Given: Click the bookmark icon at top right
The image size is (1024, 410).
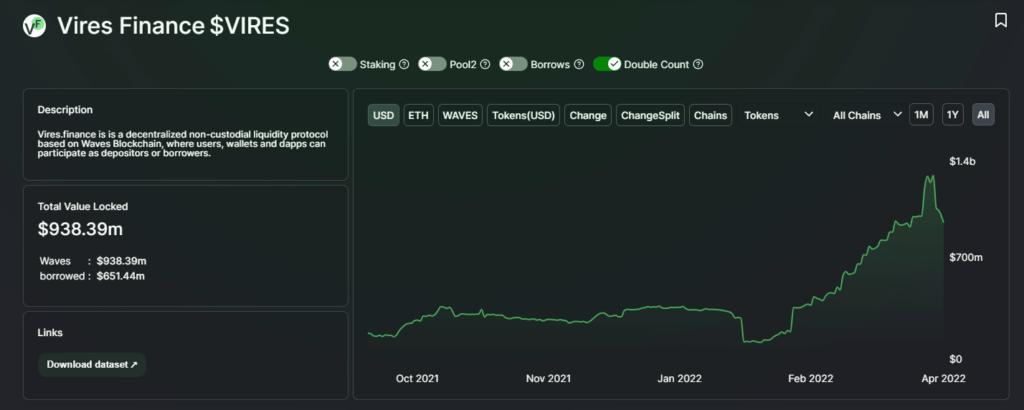Looking at the screenshot, I should (x=1000, y=20).
